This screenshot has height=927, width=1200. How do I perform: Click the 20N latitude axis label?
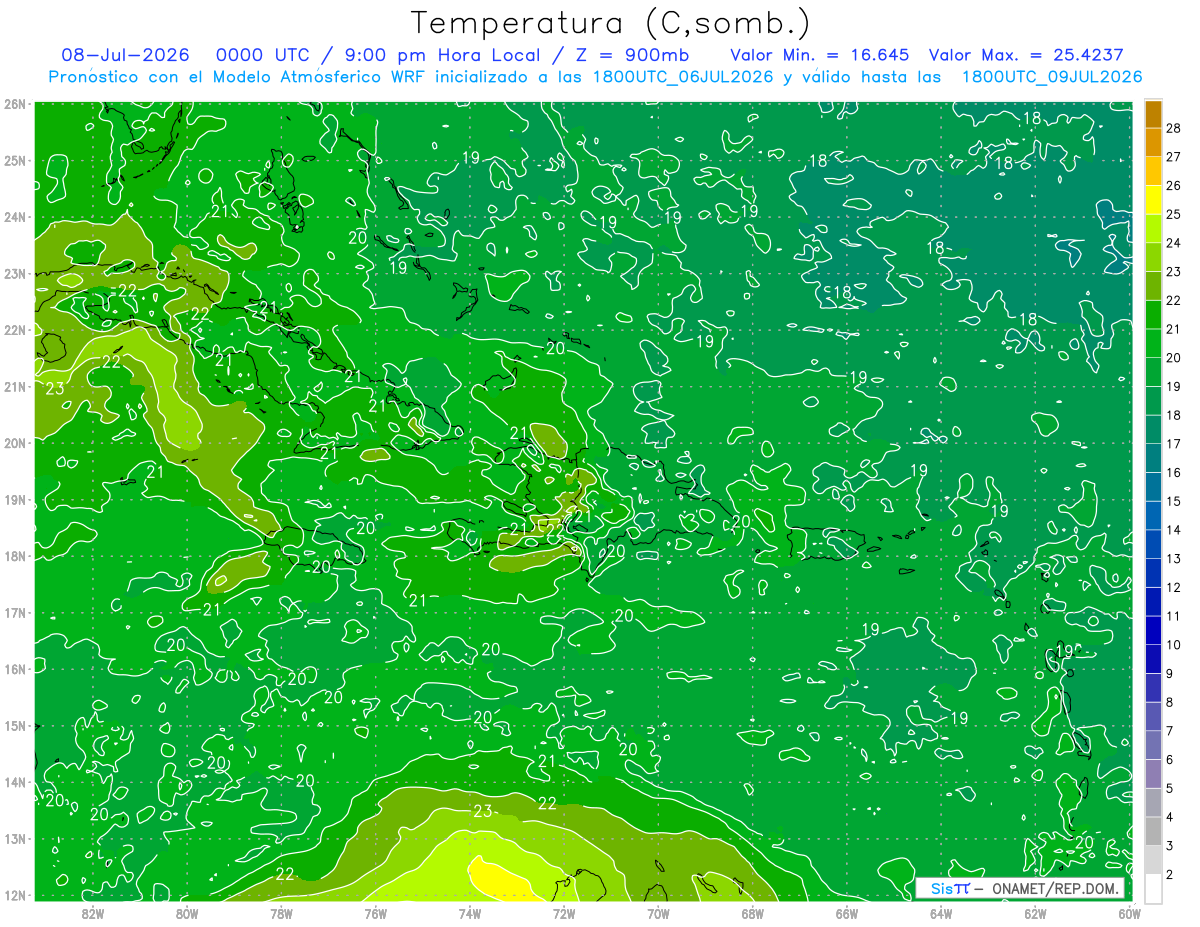tap(14, 443)
